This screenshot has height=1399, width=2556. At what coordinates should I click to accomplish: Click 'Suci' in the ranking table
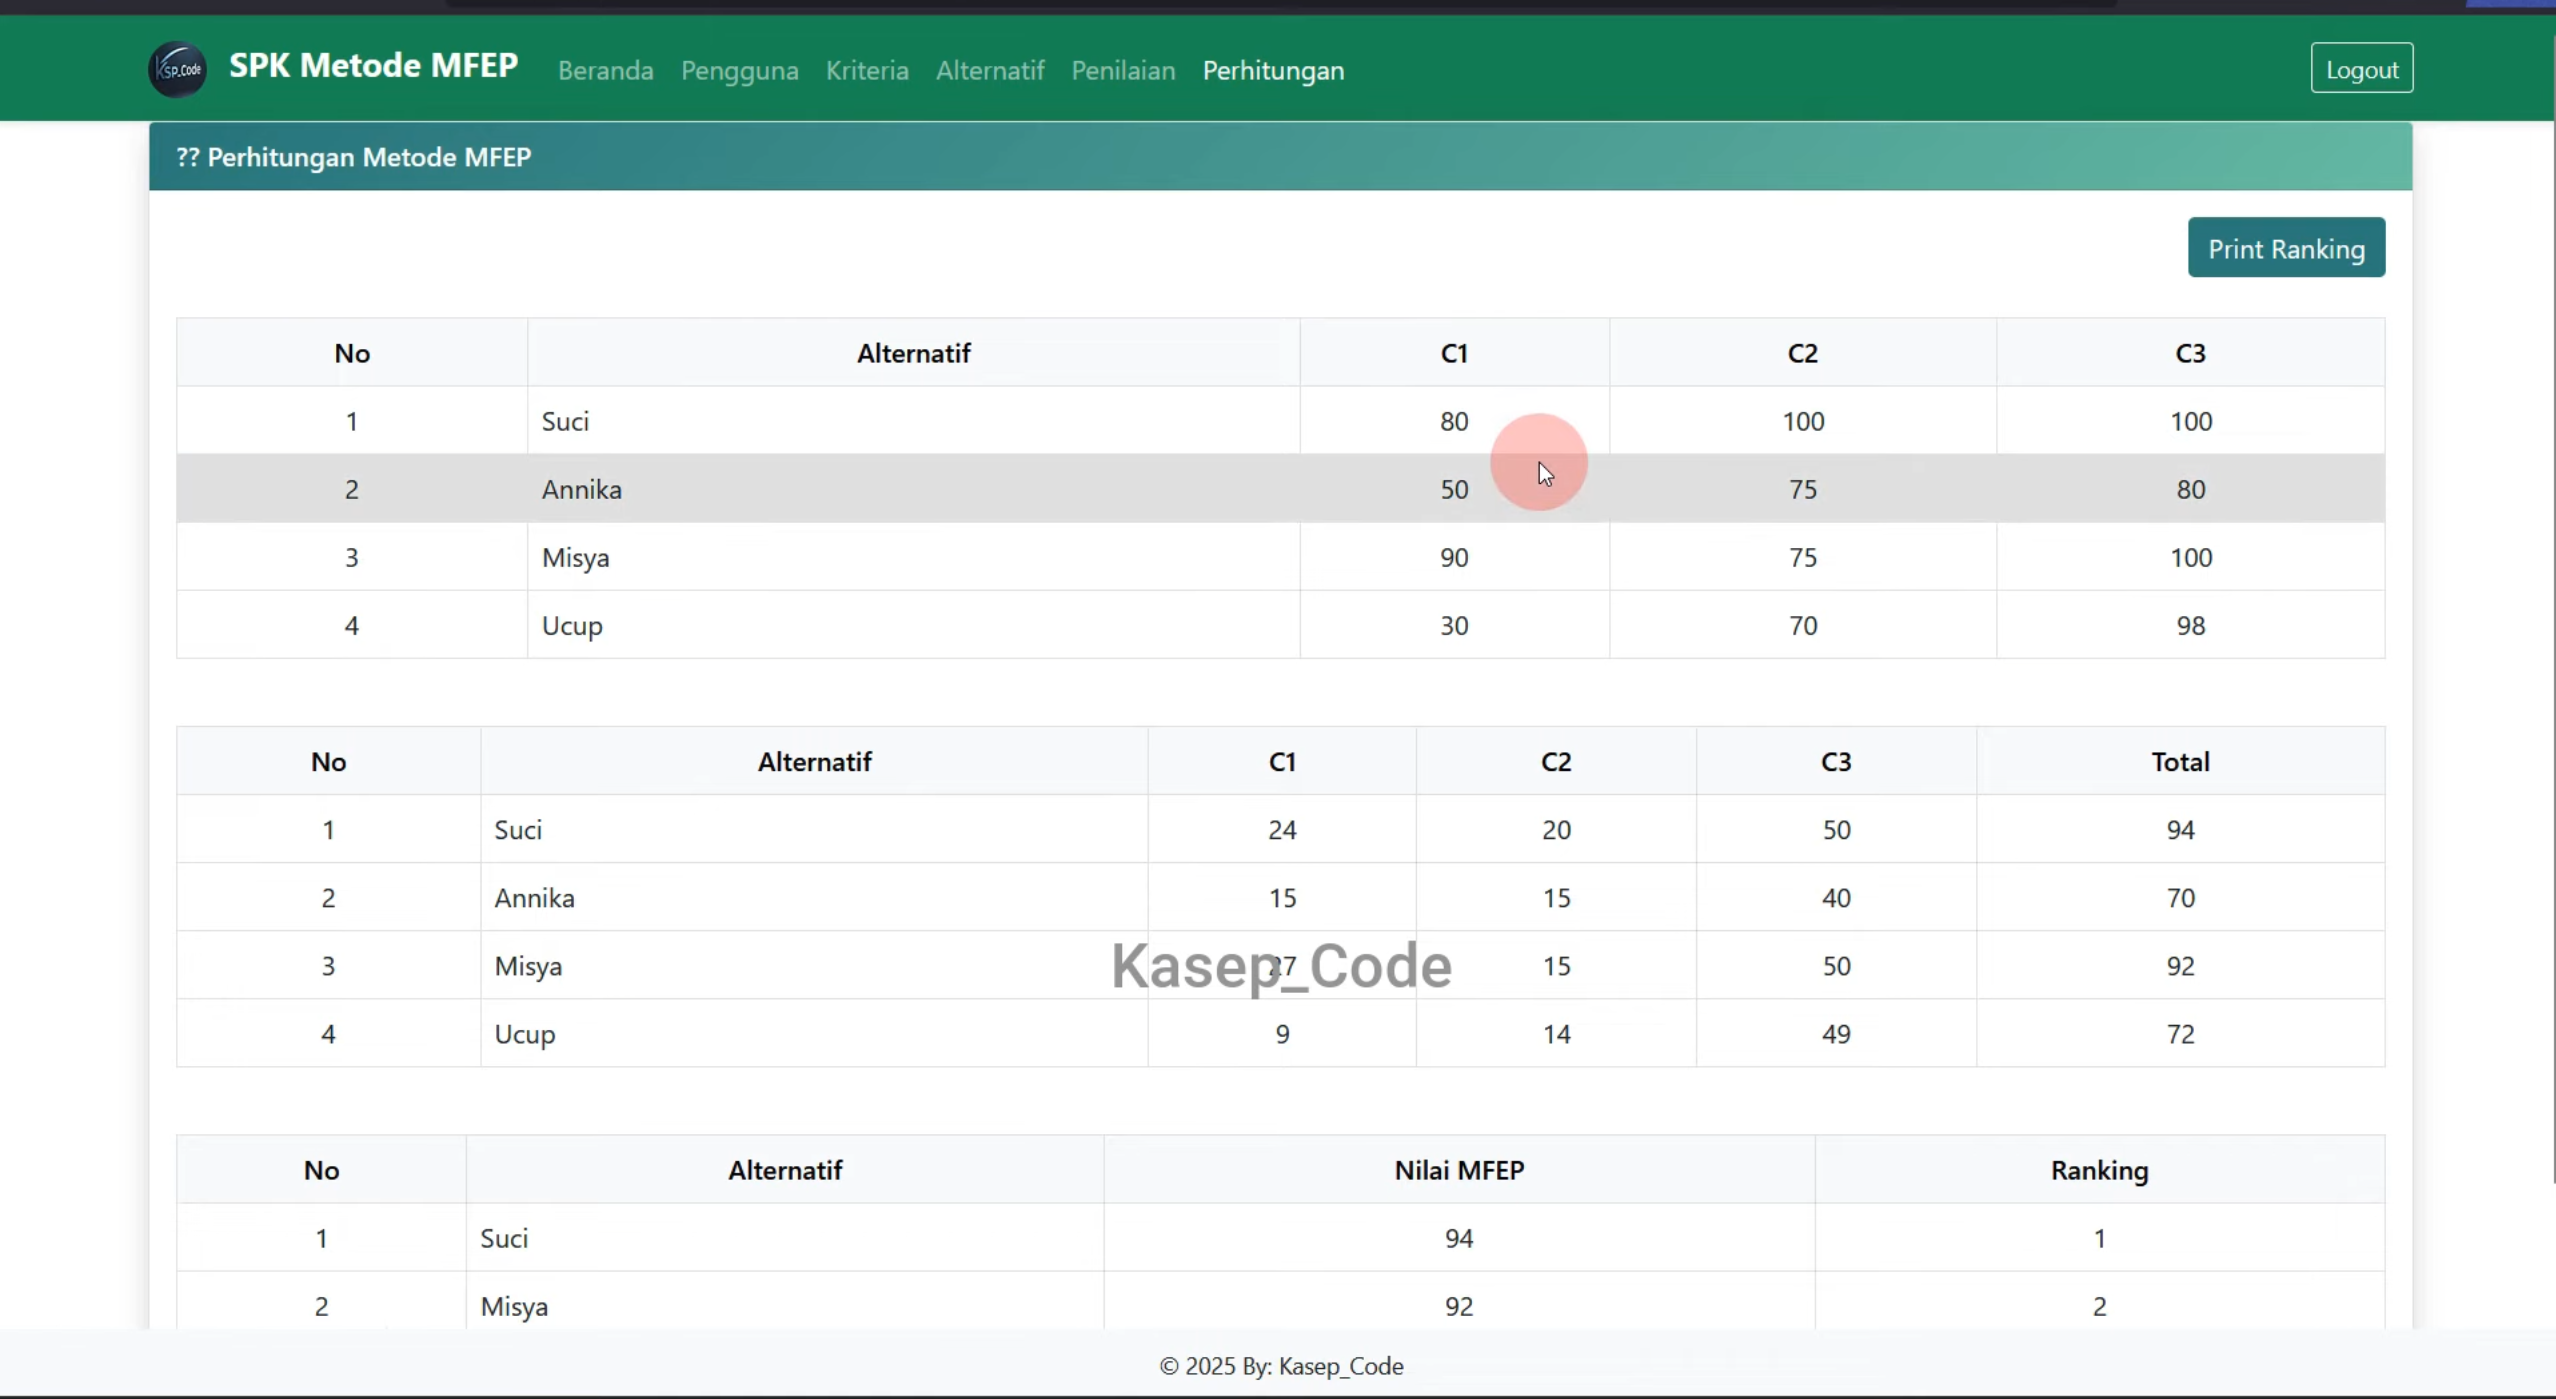504,1238
